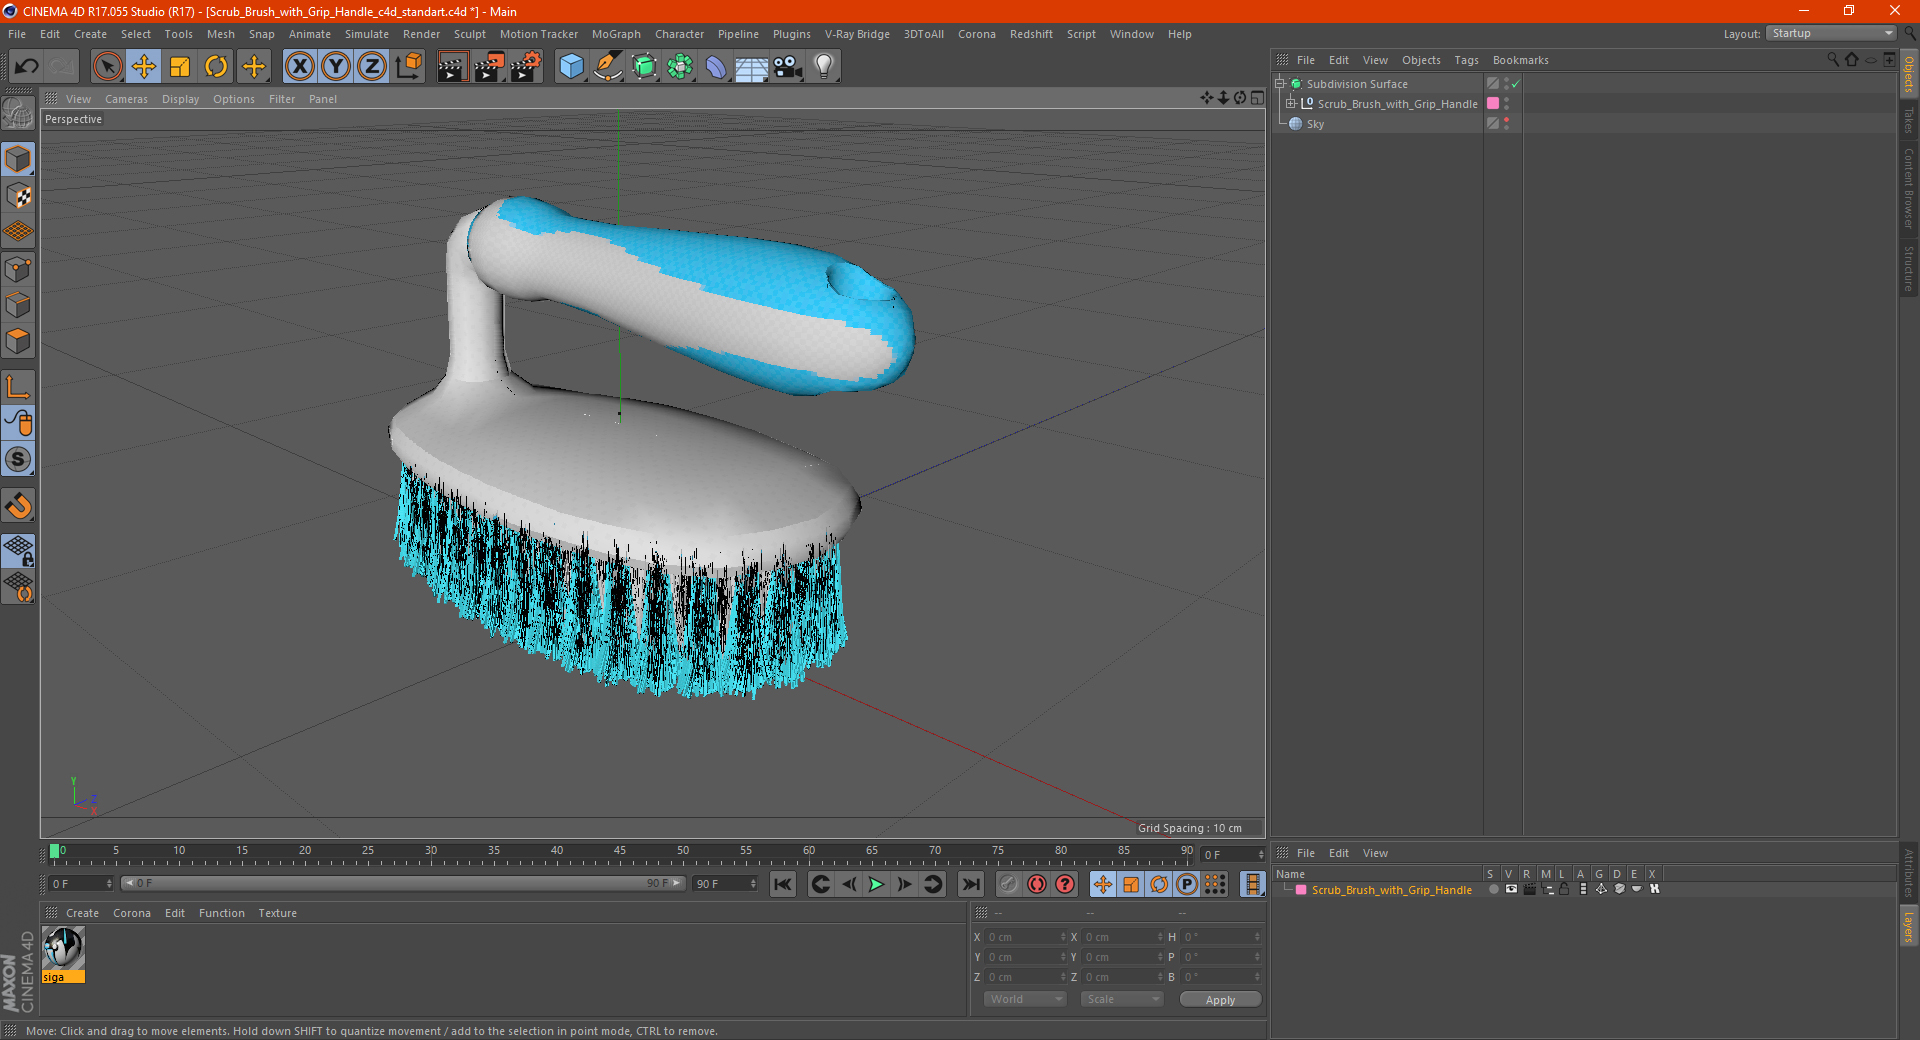Image resolution: width=1920 pixels, height=1040 pixels.
Task: Switch to Points mode
Action: point(19,269)
